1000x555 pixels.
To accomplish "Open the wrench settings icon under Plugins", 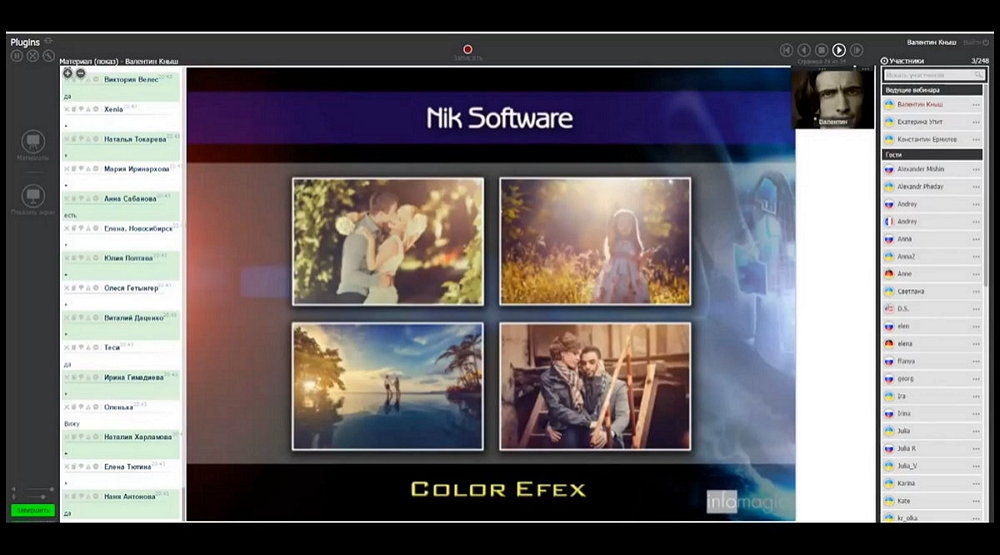I will 48,56.
